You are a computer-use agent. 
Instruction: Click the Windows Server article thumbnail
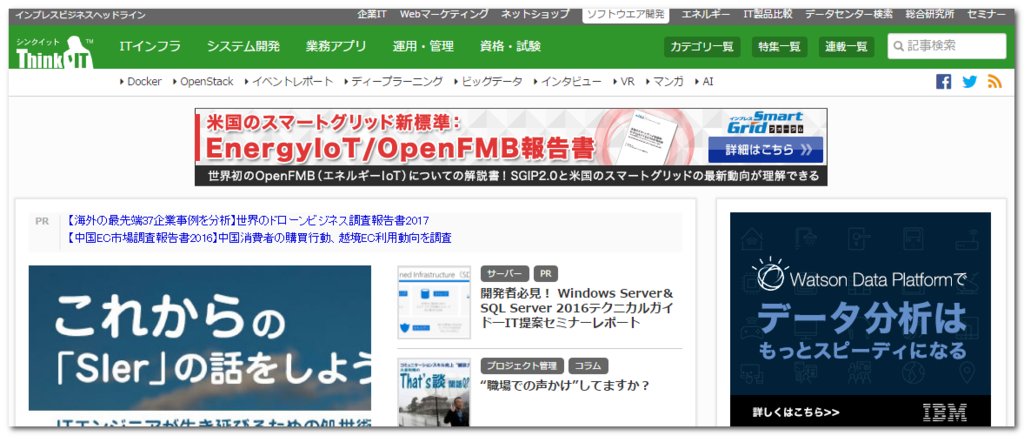(x=434, y=302)
